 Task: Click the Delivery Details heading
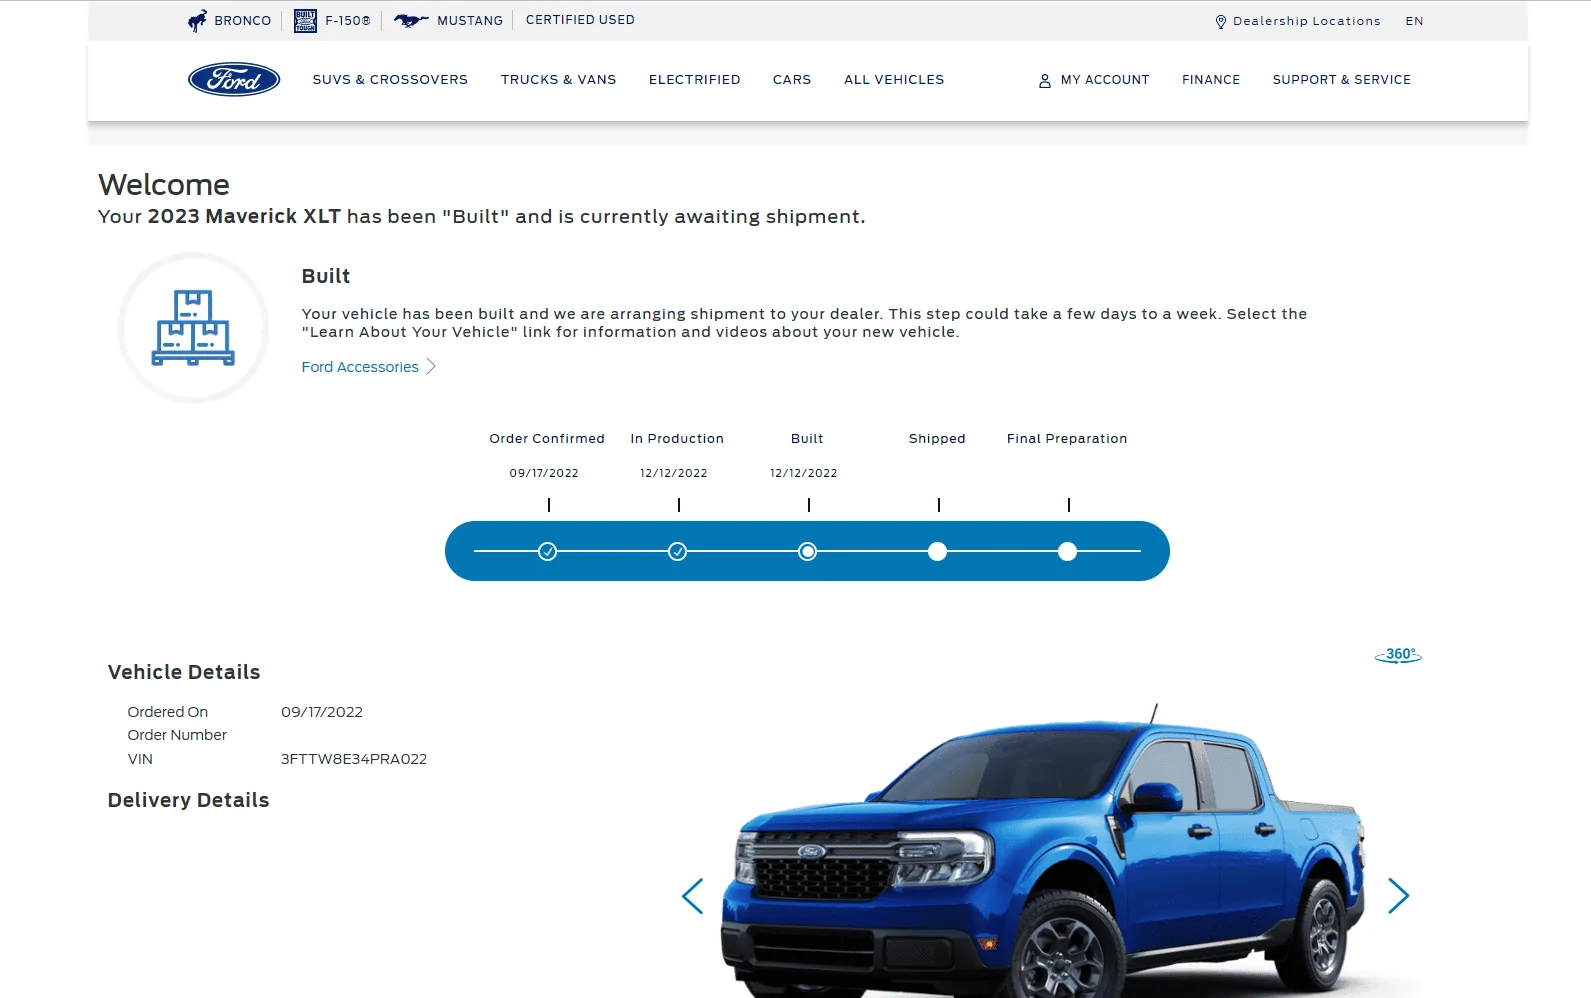click(x=188, y=800)
